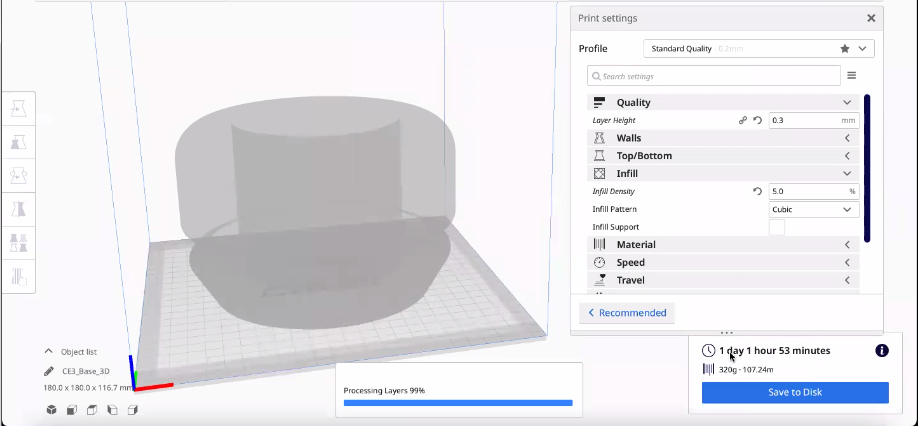Click the 'Print settings' panel title
The width and height of the screenshot is (918, 426).
(x=608, y=18)
